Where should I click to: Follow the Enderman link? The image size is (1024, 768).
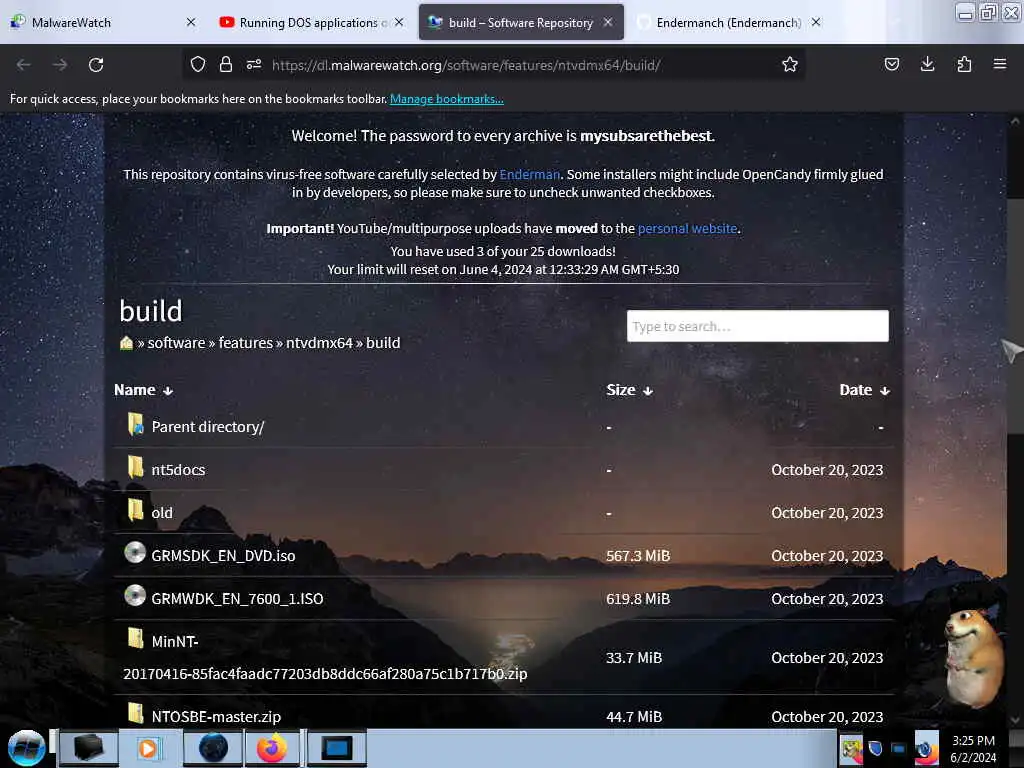(x=530, y=174)
